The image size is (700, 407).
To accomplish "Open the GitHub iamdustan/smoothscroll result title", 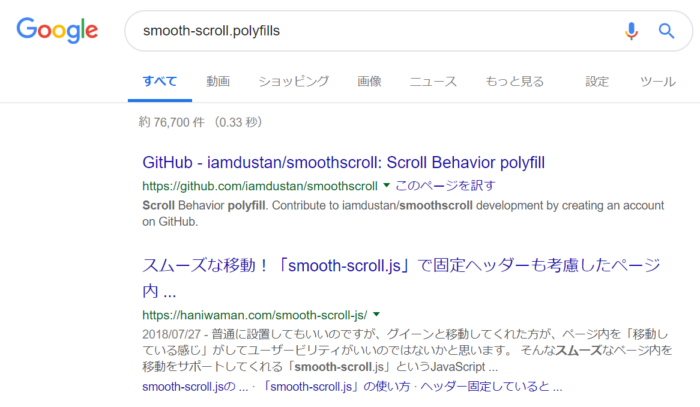I will pos(343,162).
